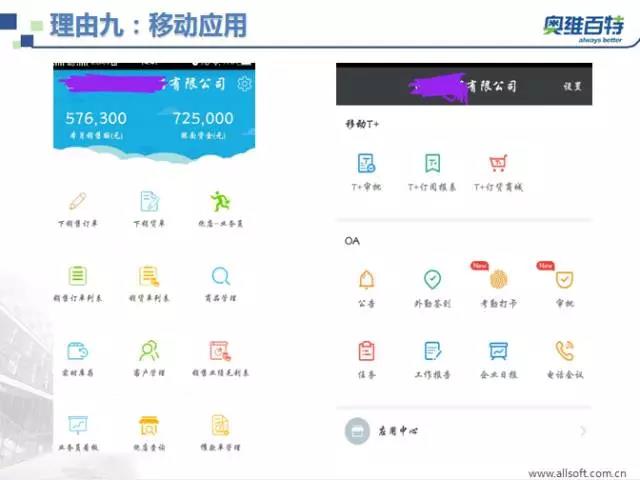Viewport: 640px width, 480px height.
Task: Open the green people customer management icon
Action: click(149, 351)
